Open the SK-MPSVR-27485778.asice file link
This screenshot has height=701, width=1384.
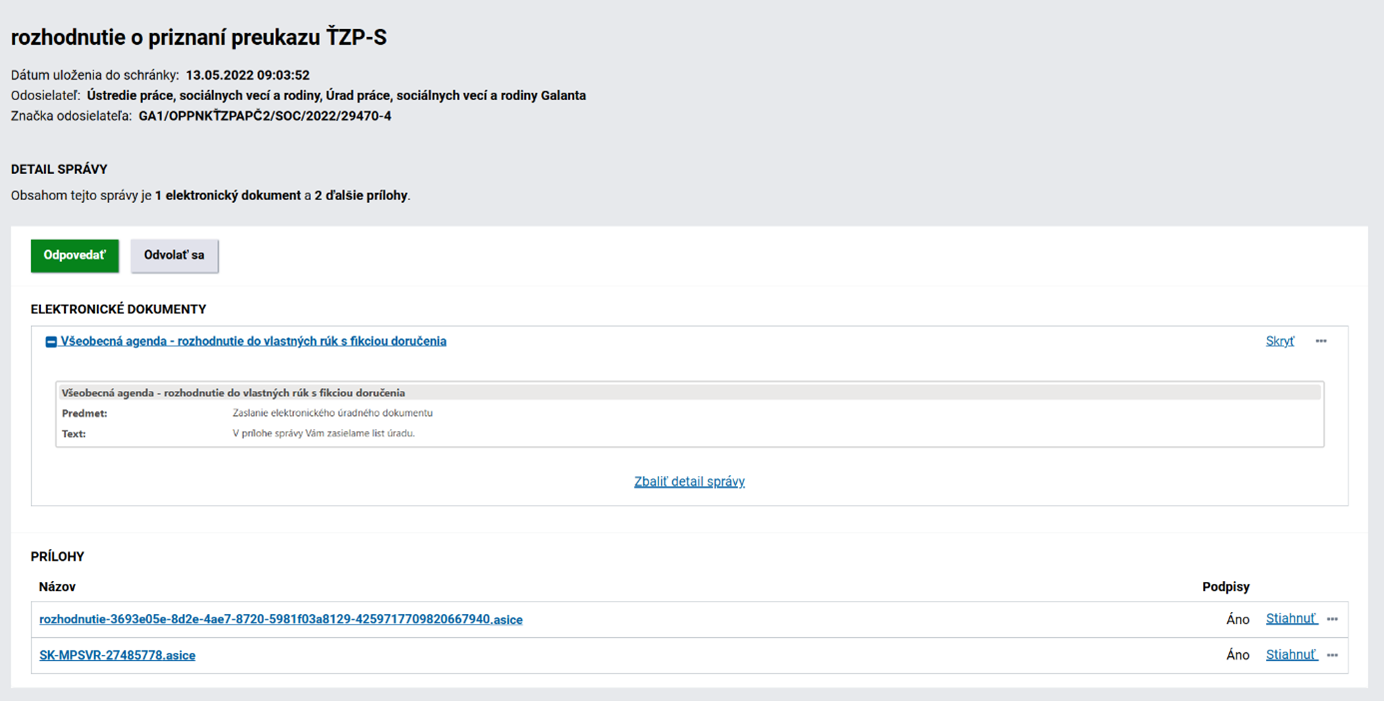117,656
